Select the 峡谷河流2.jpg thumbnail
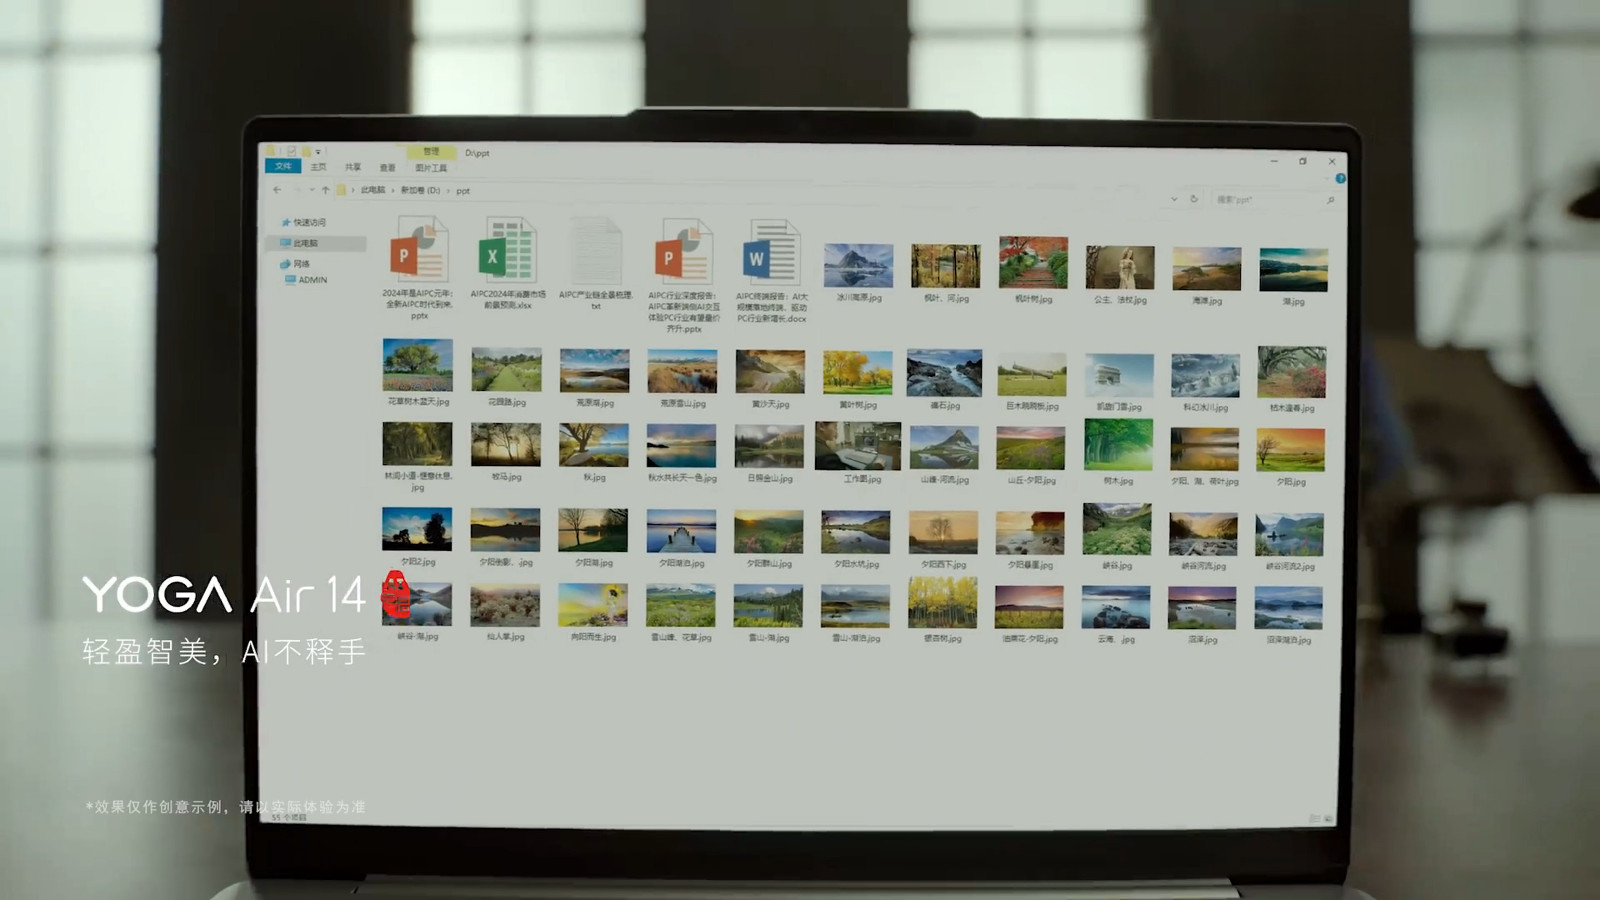This screenshot has width=1600, height=900. [x=1290, y=535]
